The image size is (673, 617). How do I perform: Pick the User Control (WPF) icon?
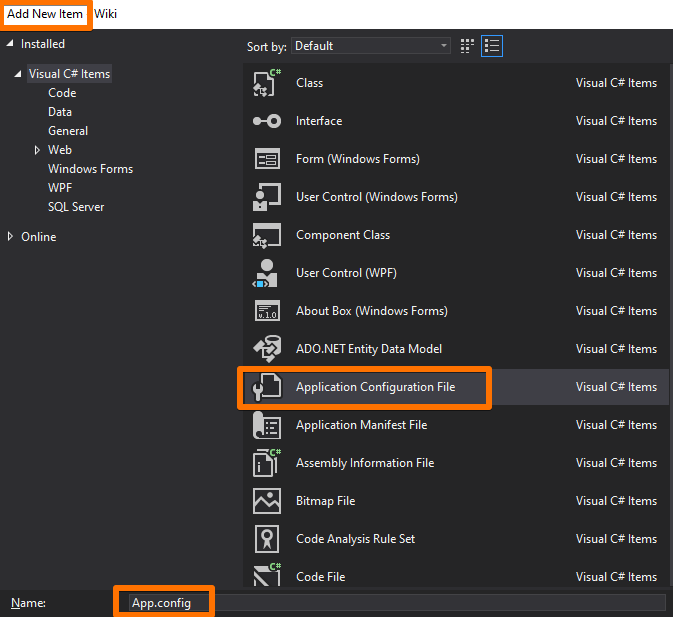[266, 273]
